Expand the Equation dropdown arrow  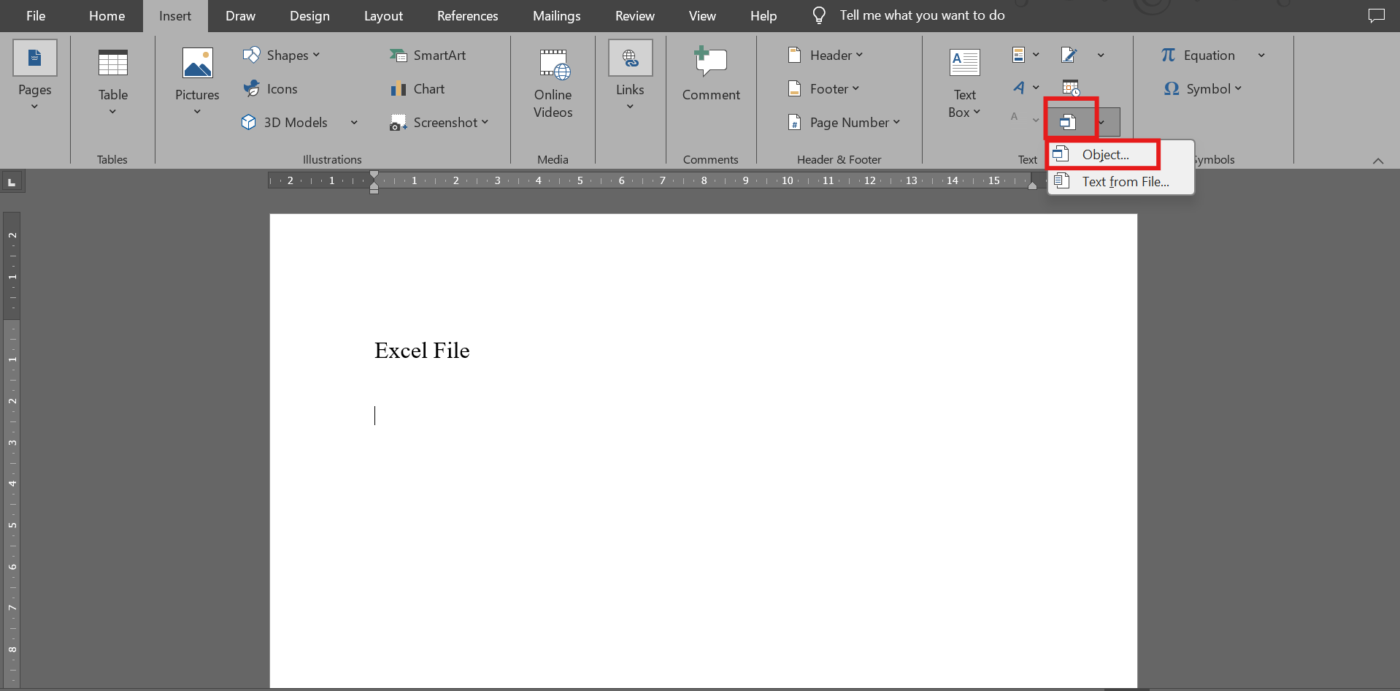[1261, 55]
